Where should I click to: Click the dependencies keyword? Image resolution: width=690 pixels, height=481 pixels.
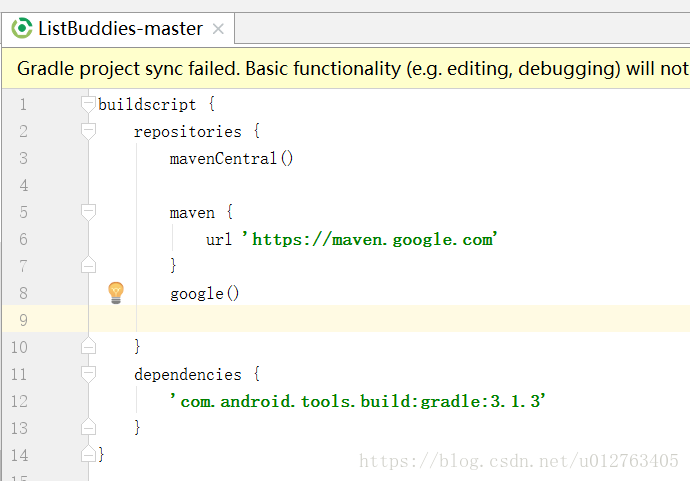[188, 375]
